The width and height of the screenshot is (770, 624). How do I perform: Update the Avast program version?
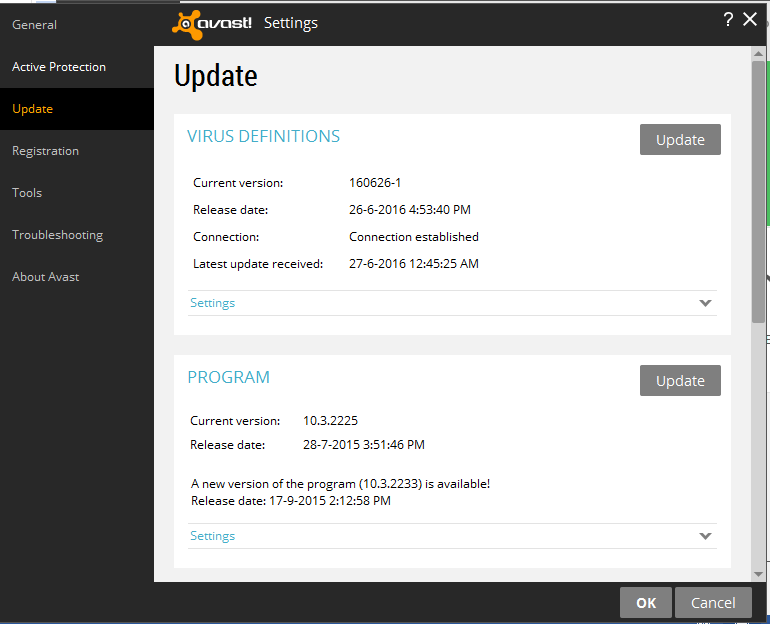click(680, 380)
